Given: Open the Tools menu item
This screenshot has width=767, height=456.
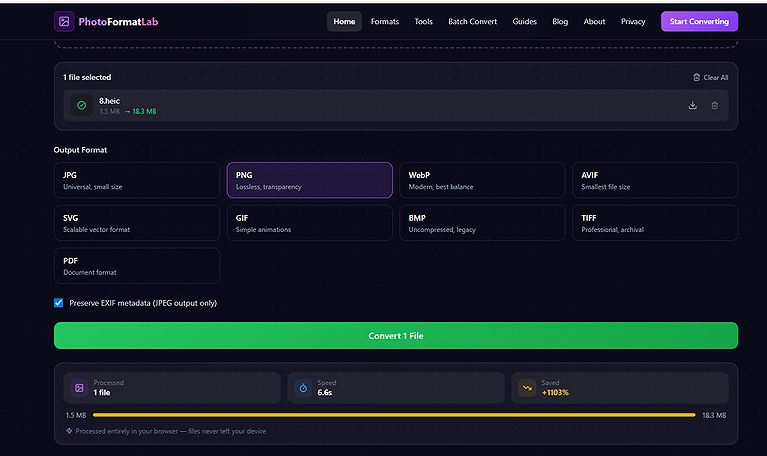Looking at the screenshot, I should tap(424, 22).
